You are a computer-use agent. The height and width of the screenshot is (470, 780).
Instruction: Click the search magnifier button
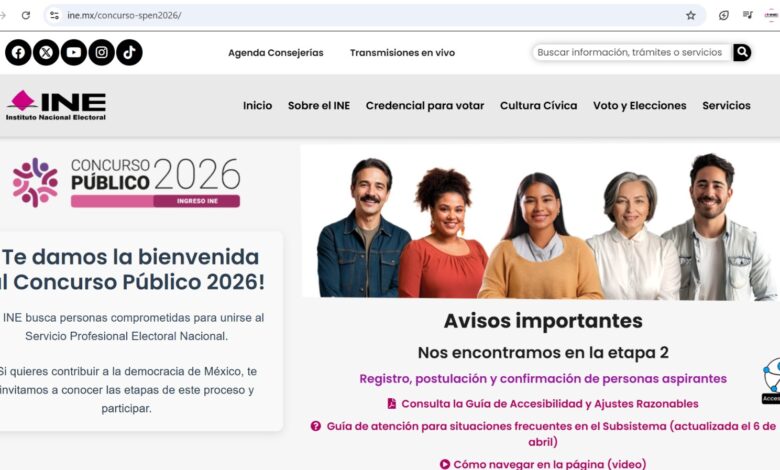[742, 52]
